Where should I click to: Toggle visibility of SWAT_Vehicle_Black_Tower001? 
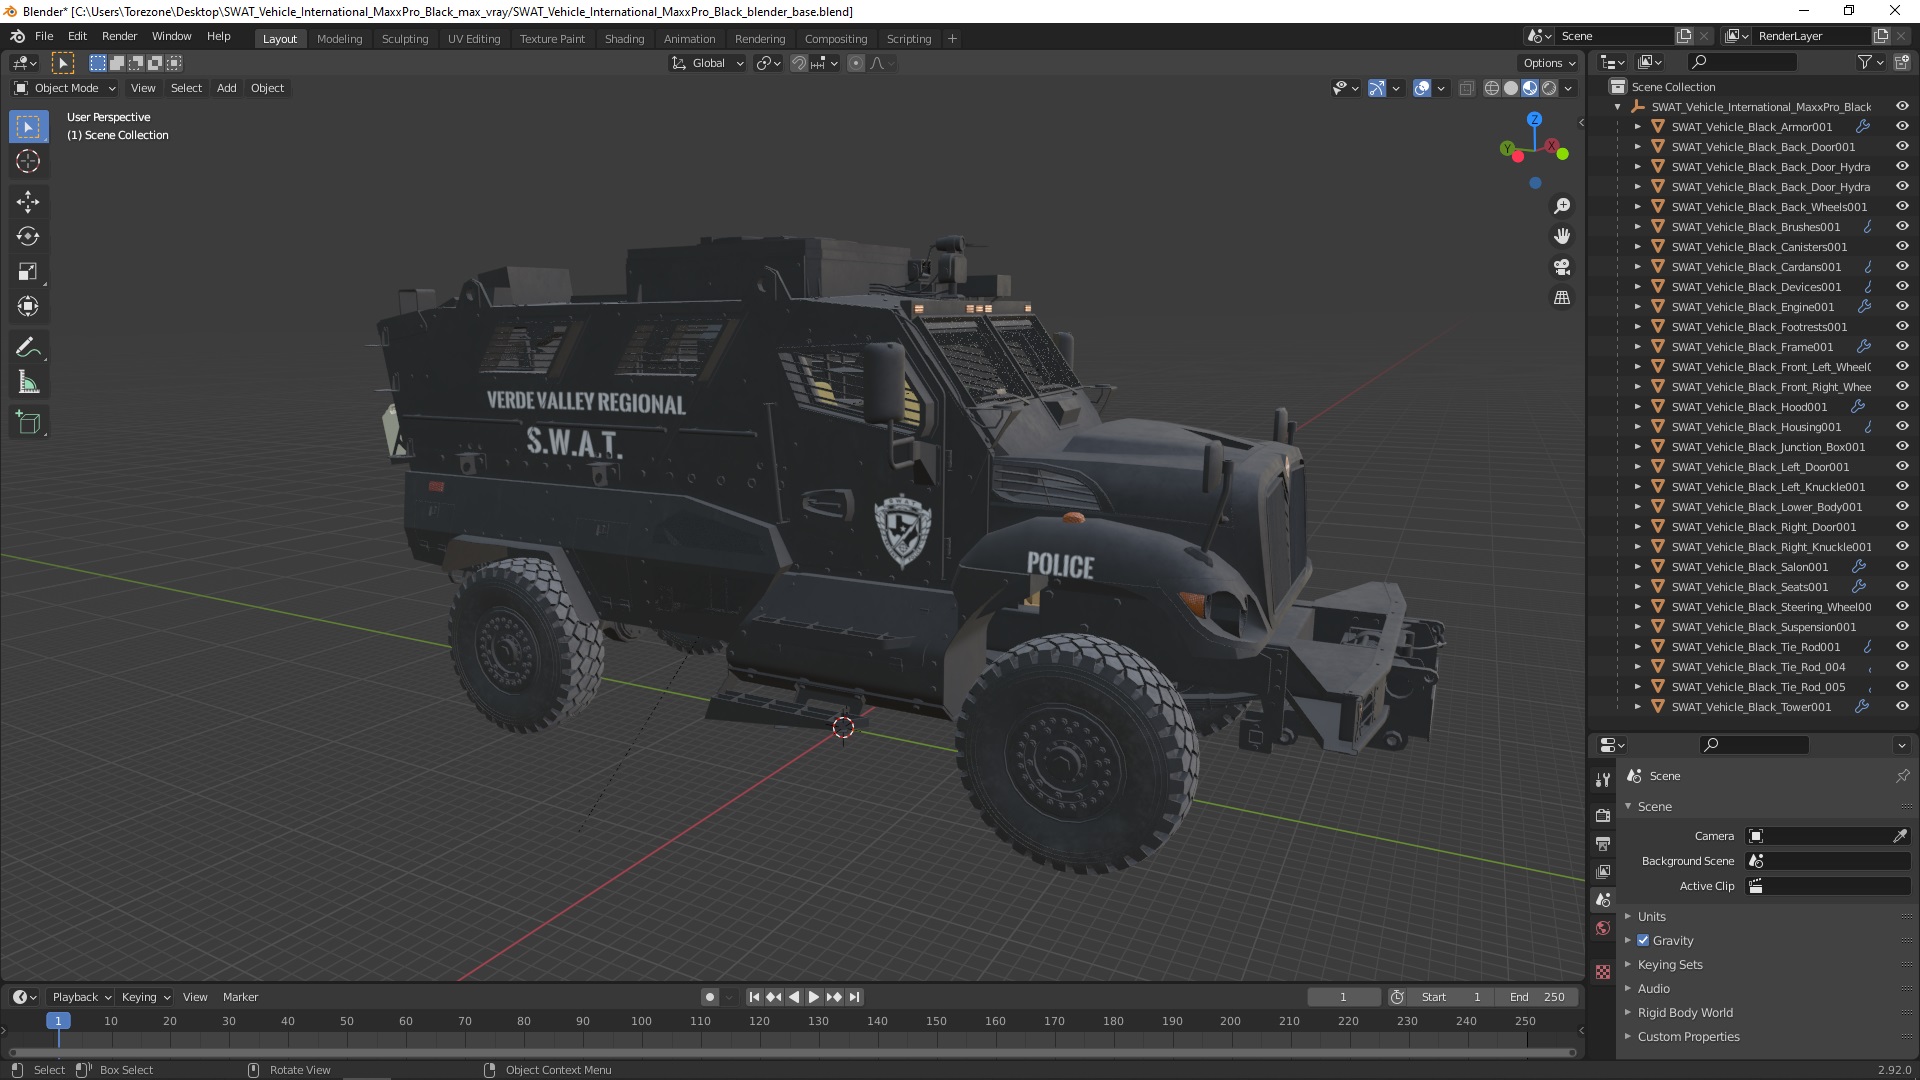point(1902,707)
